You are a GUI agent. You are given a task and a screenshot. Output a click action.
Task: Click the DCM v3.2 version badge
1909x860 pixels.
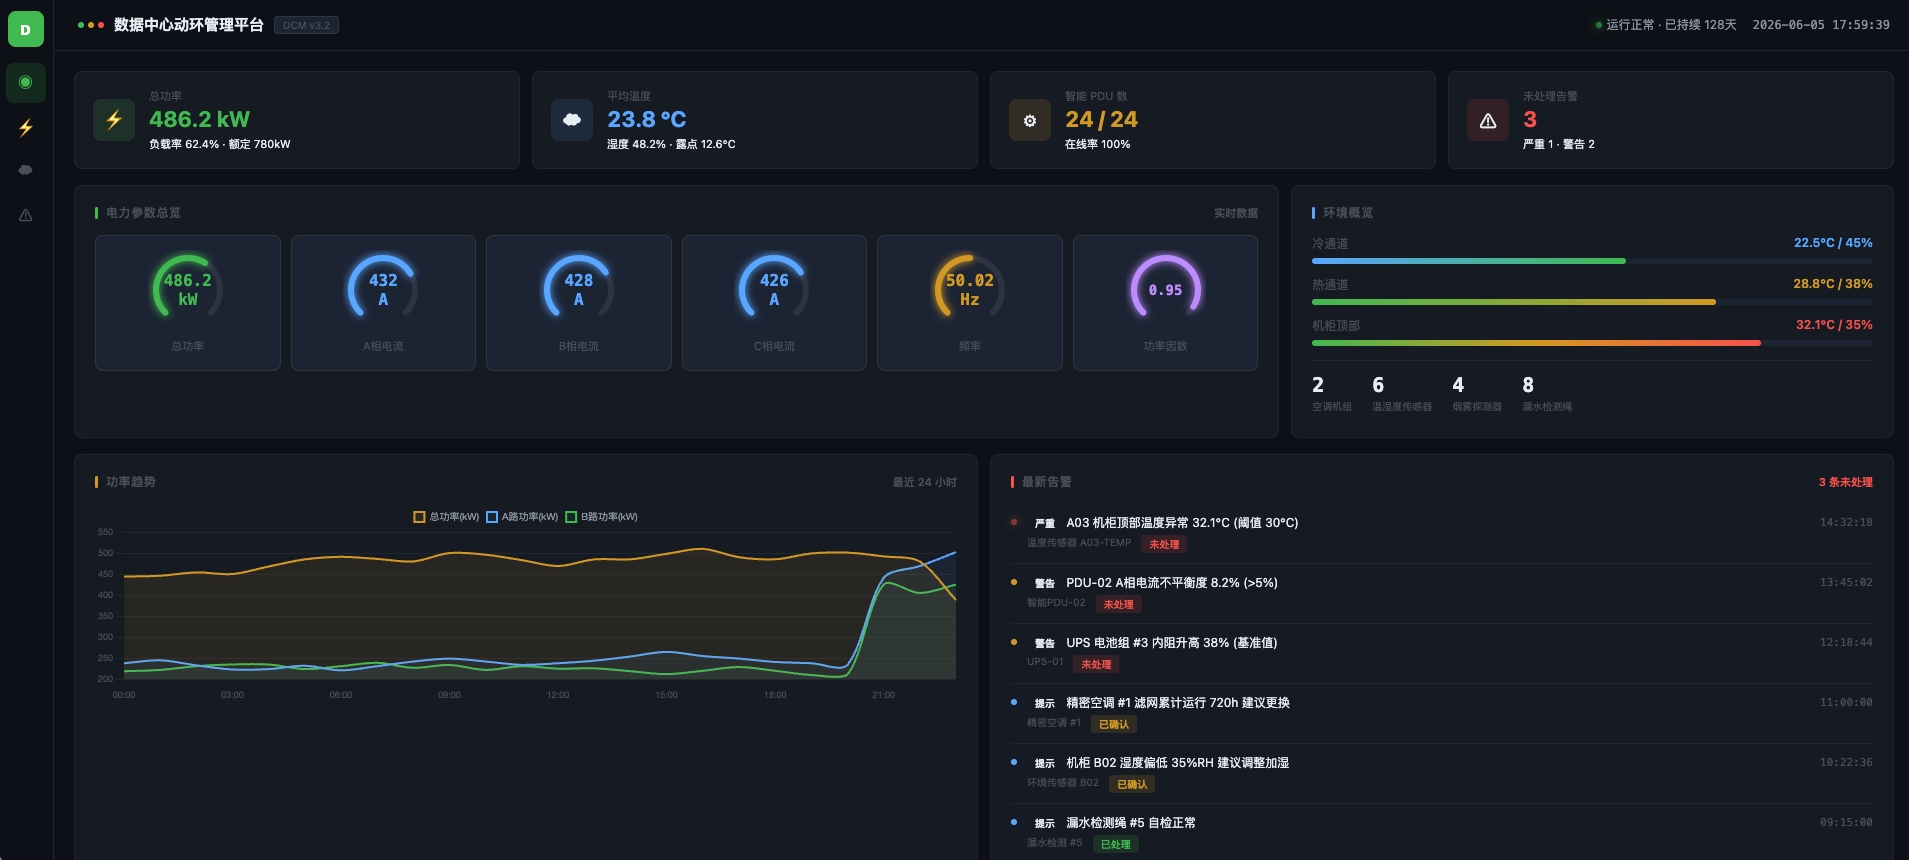click(x=306, y=25)
